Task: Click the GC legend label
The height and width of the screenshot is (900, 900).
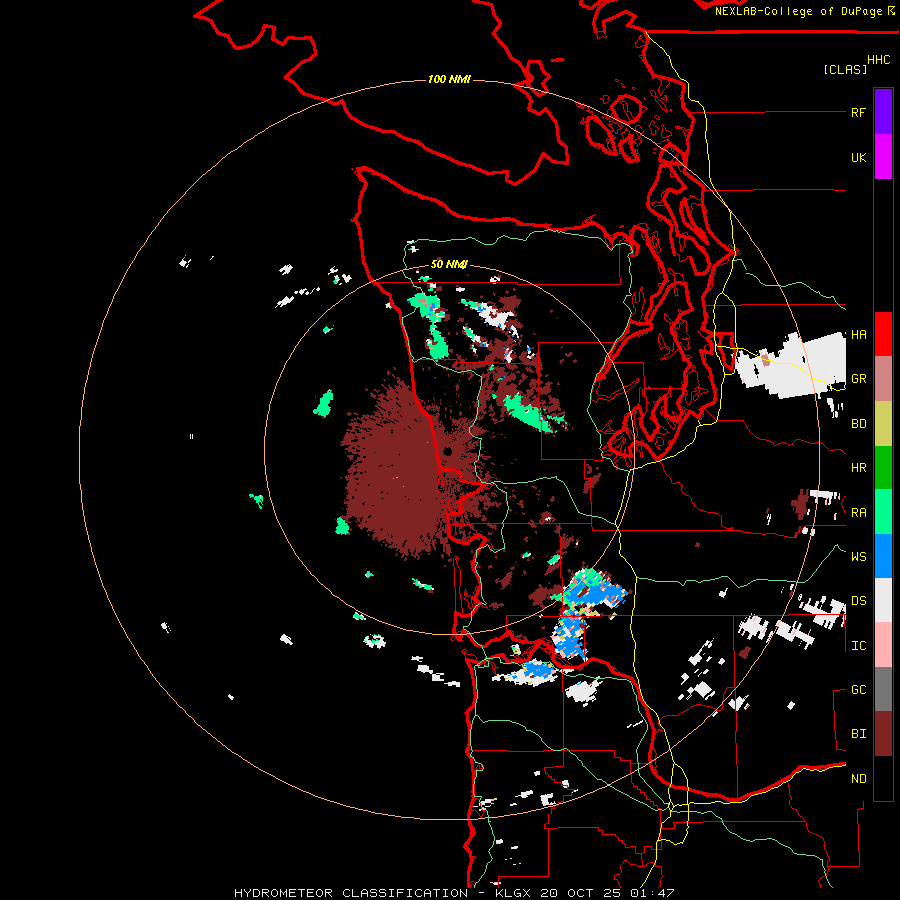Action: [x=858, y=690]
